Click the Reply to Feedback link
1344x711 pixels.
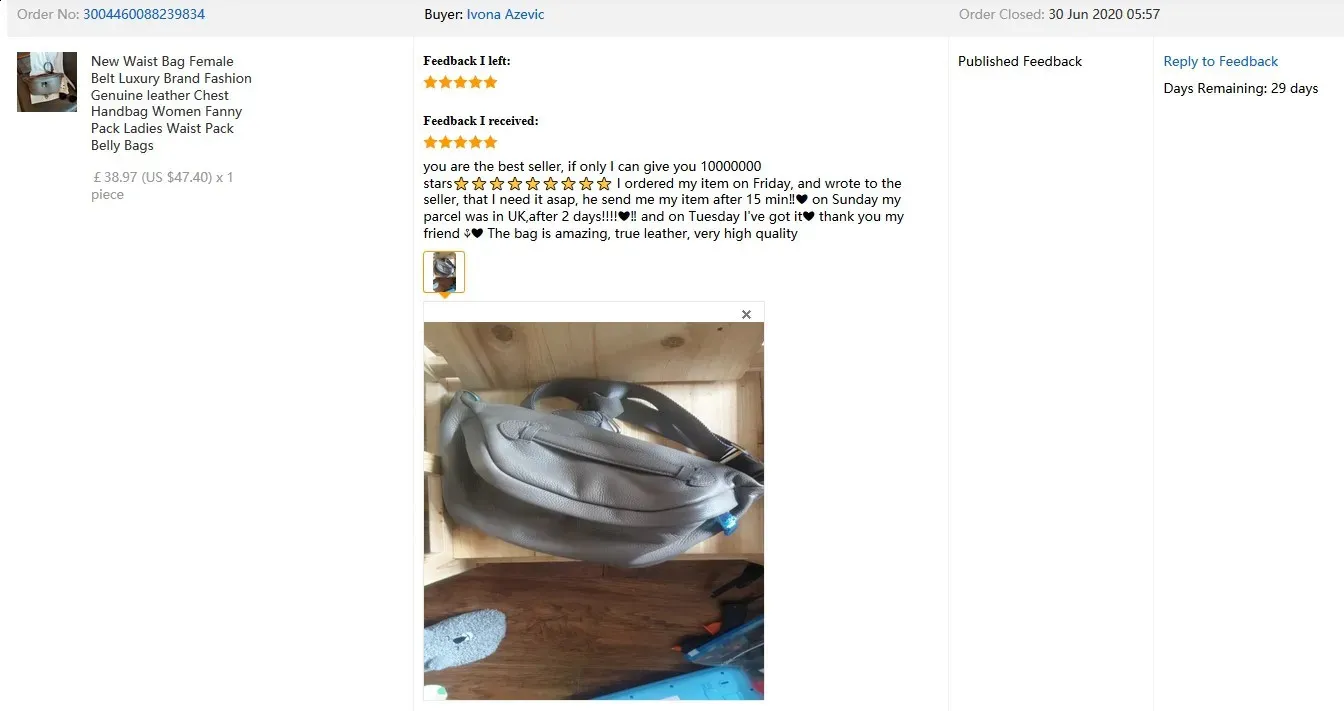coord(1221,61)
